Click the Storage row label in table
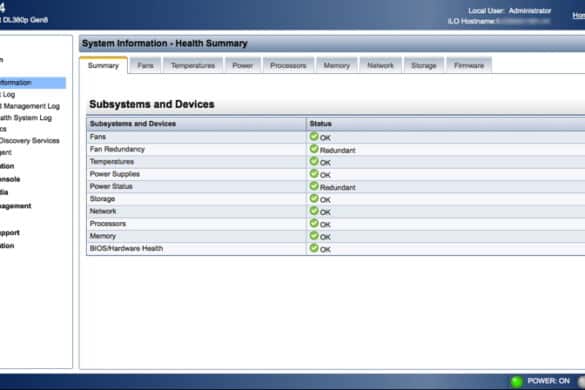This screenshot has width=585, height=390. pyautogui.click(x=102, y=199)
